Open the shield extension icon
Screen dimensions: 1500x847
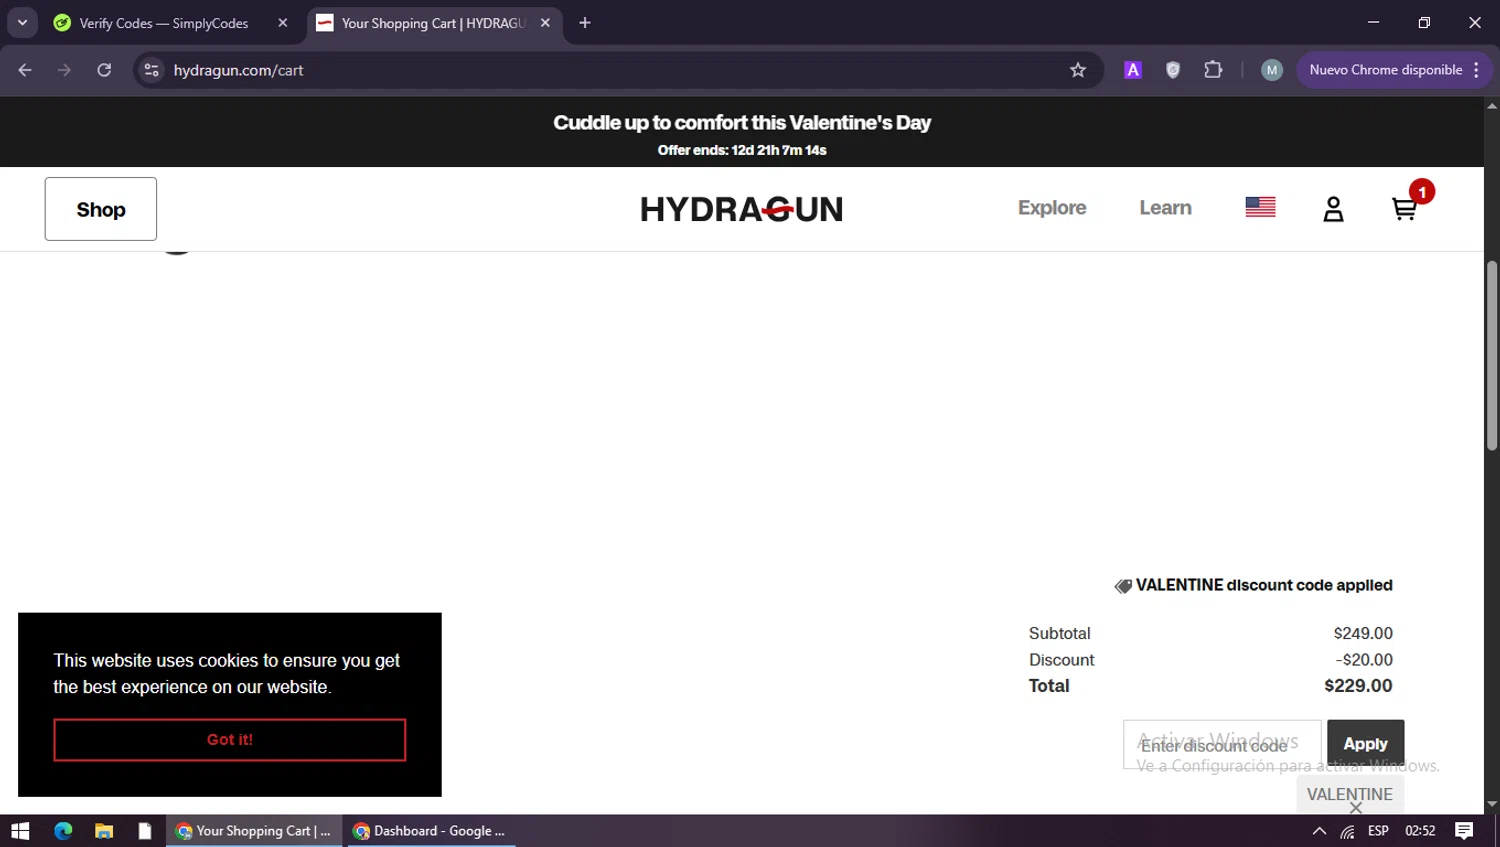(x=1173, y=70)
